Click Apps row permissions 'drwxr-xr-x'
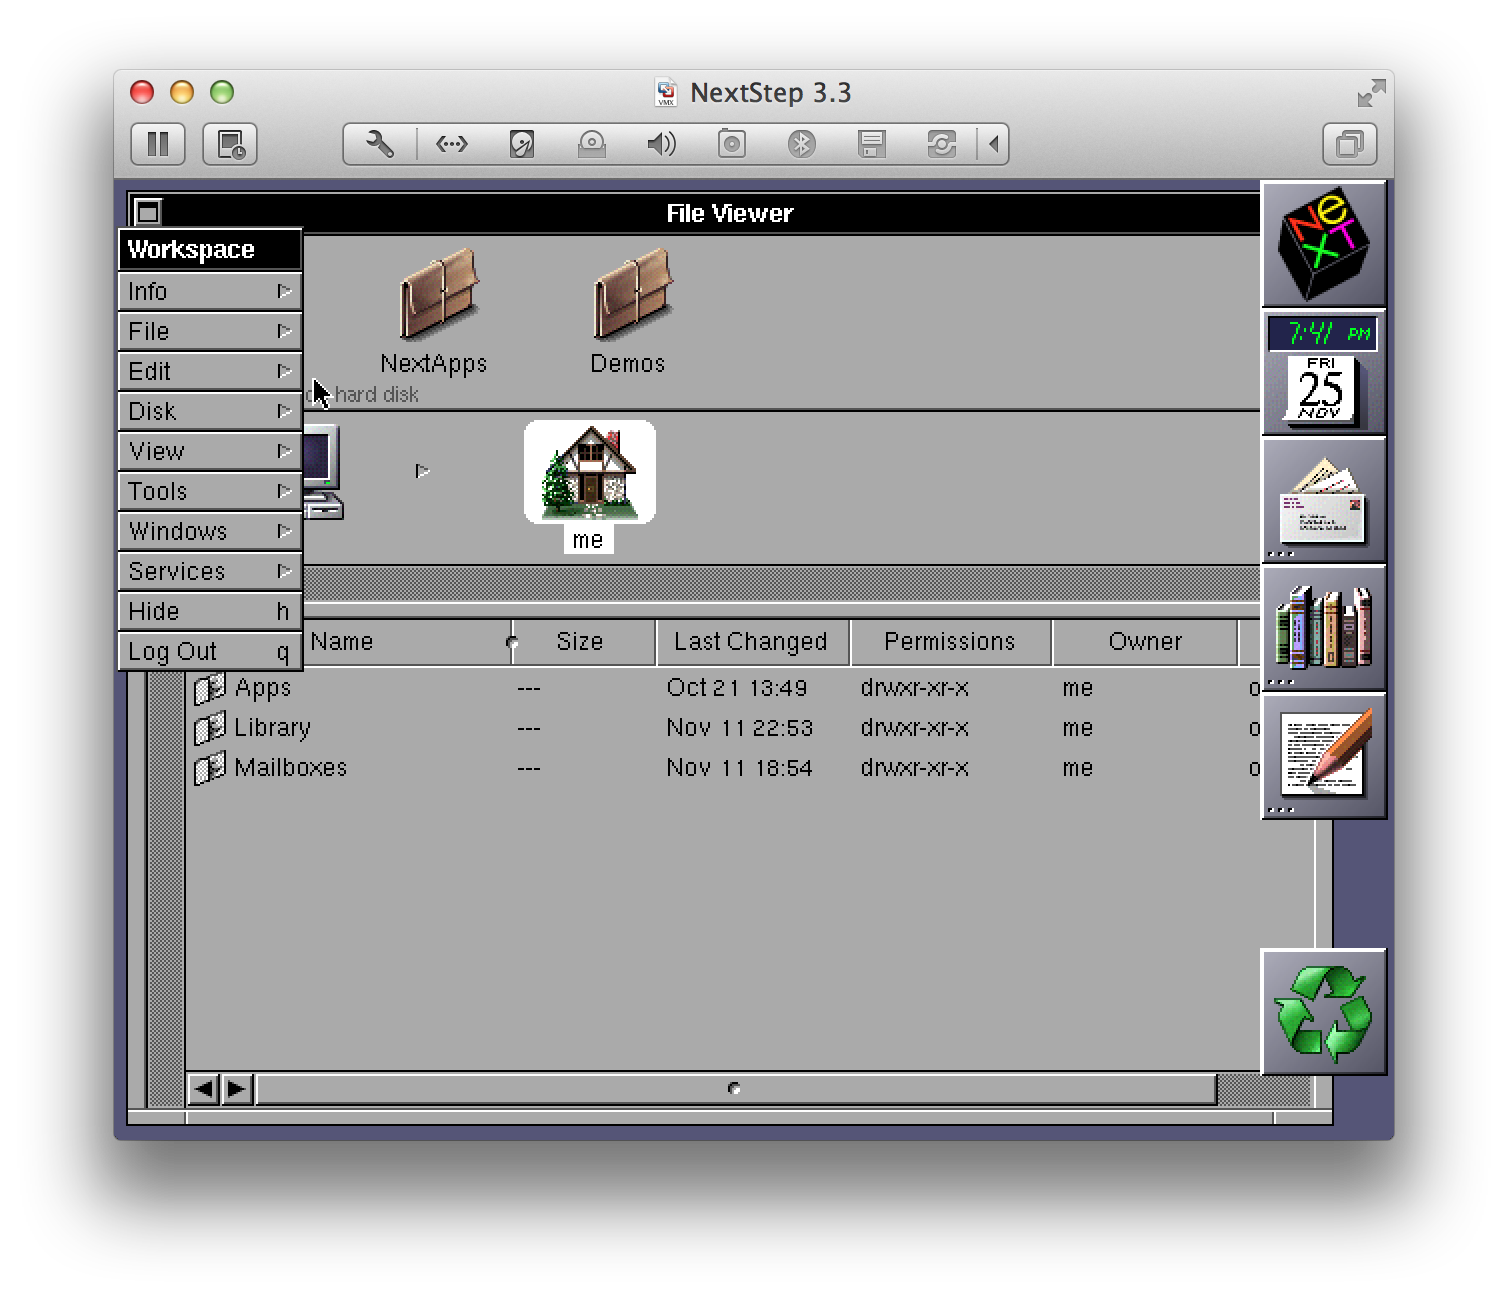Viewport: 1508px width, 1298px height. [x=914, y=688]
